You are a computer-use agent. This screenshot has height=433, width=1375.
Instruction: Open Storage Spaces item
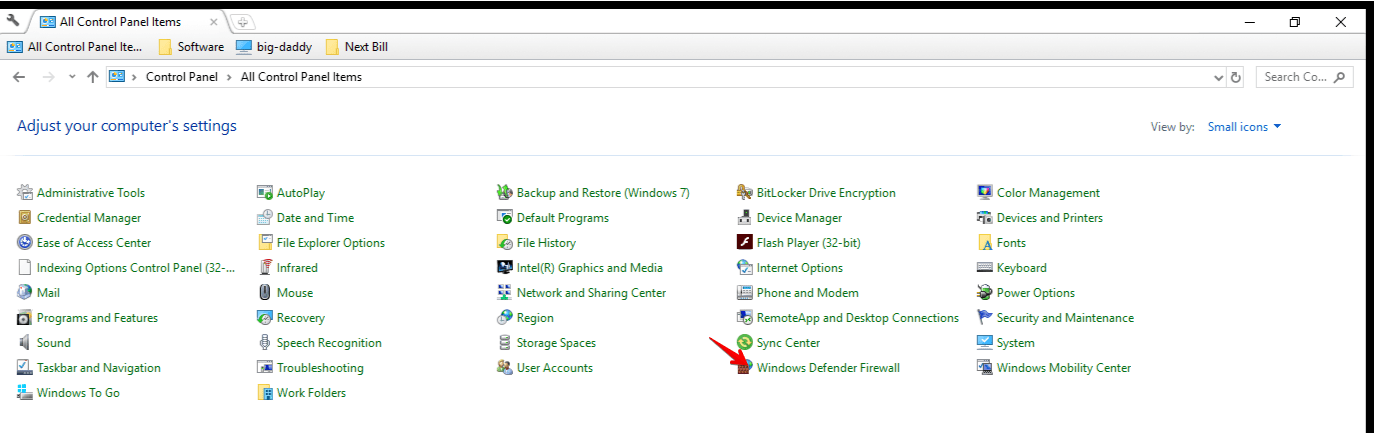[x=556, y=343]
